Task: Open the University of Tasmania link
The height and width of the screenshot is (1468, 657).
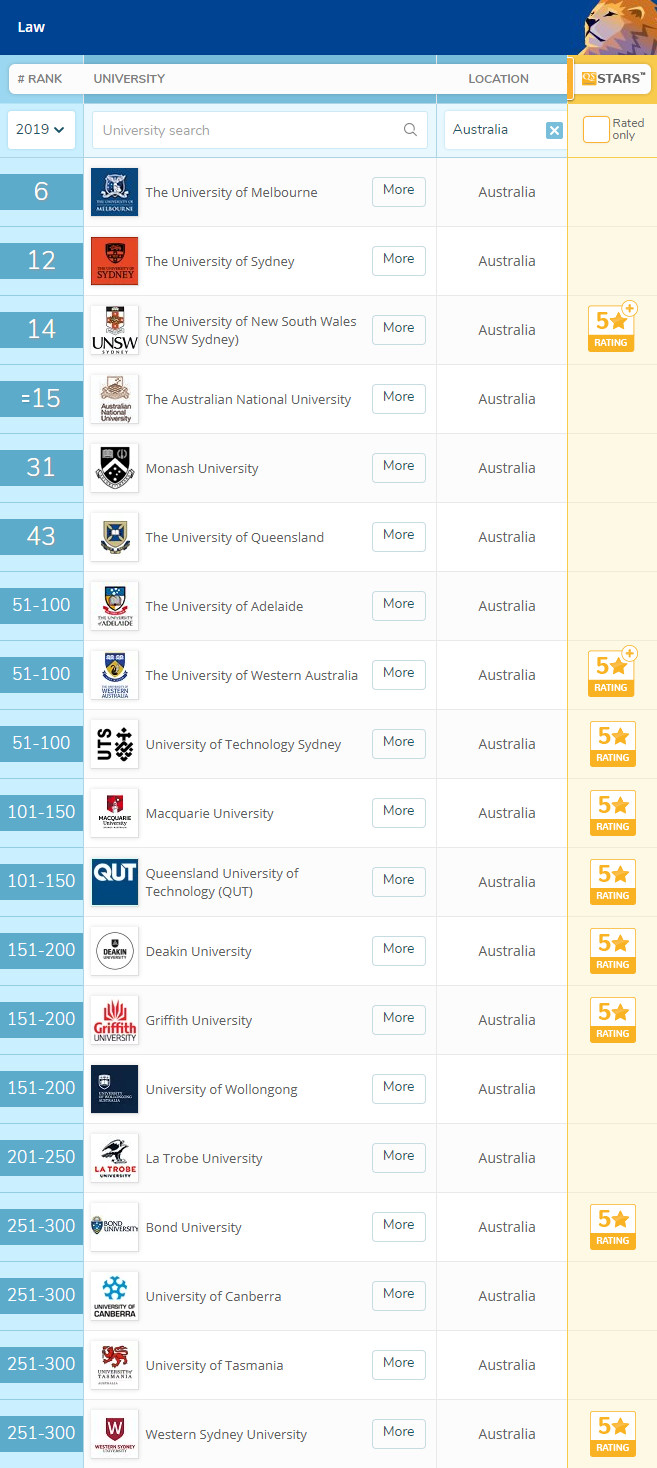Action: click(x=215, y=1366)
